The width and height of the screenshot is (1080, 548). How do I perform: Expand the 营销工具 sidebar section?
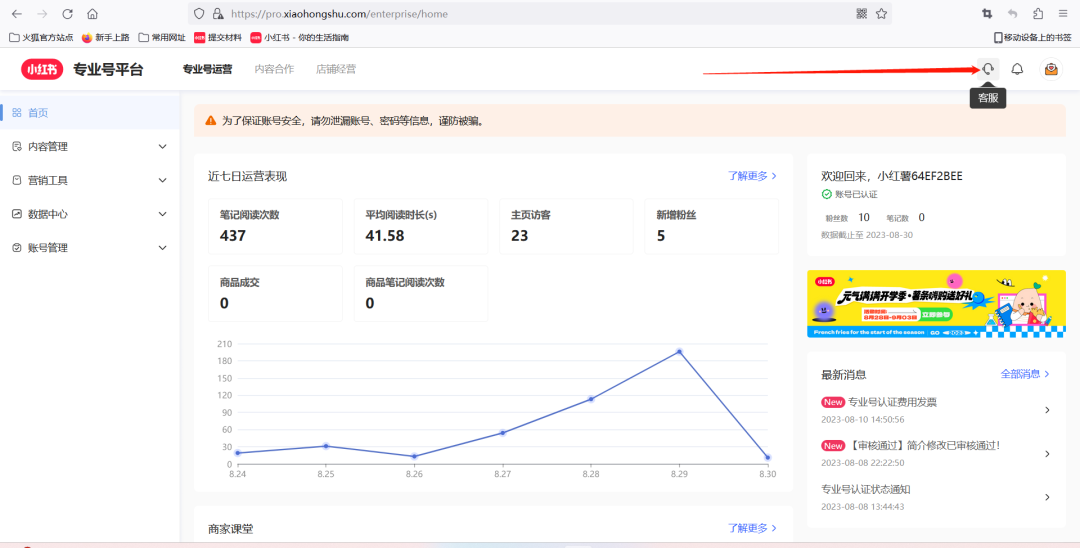click(x=90, y=181)
